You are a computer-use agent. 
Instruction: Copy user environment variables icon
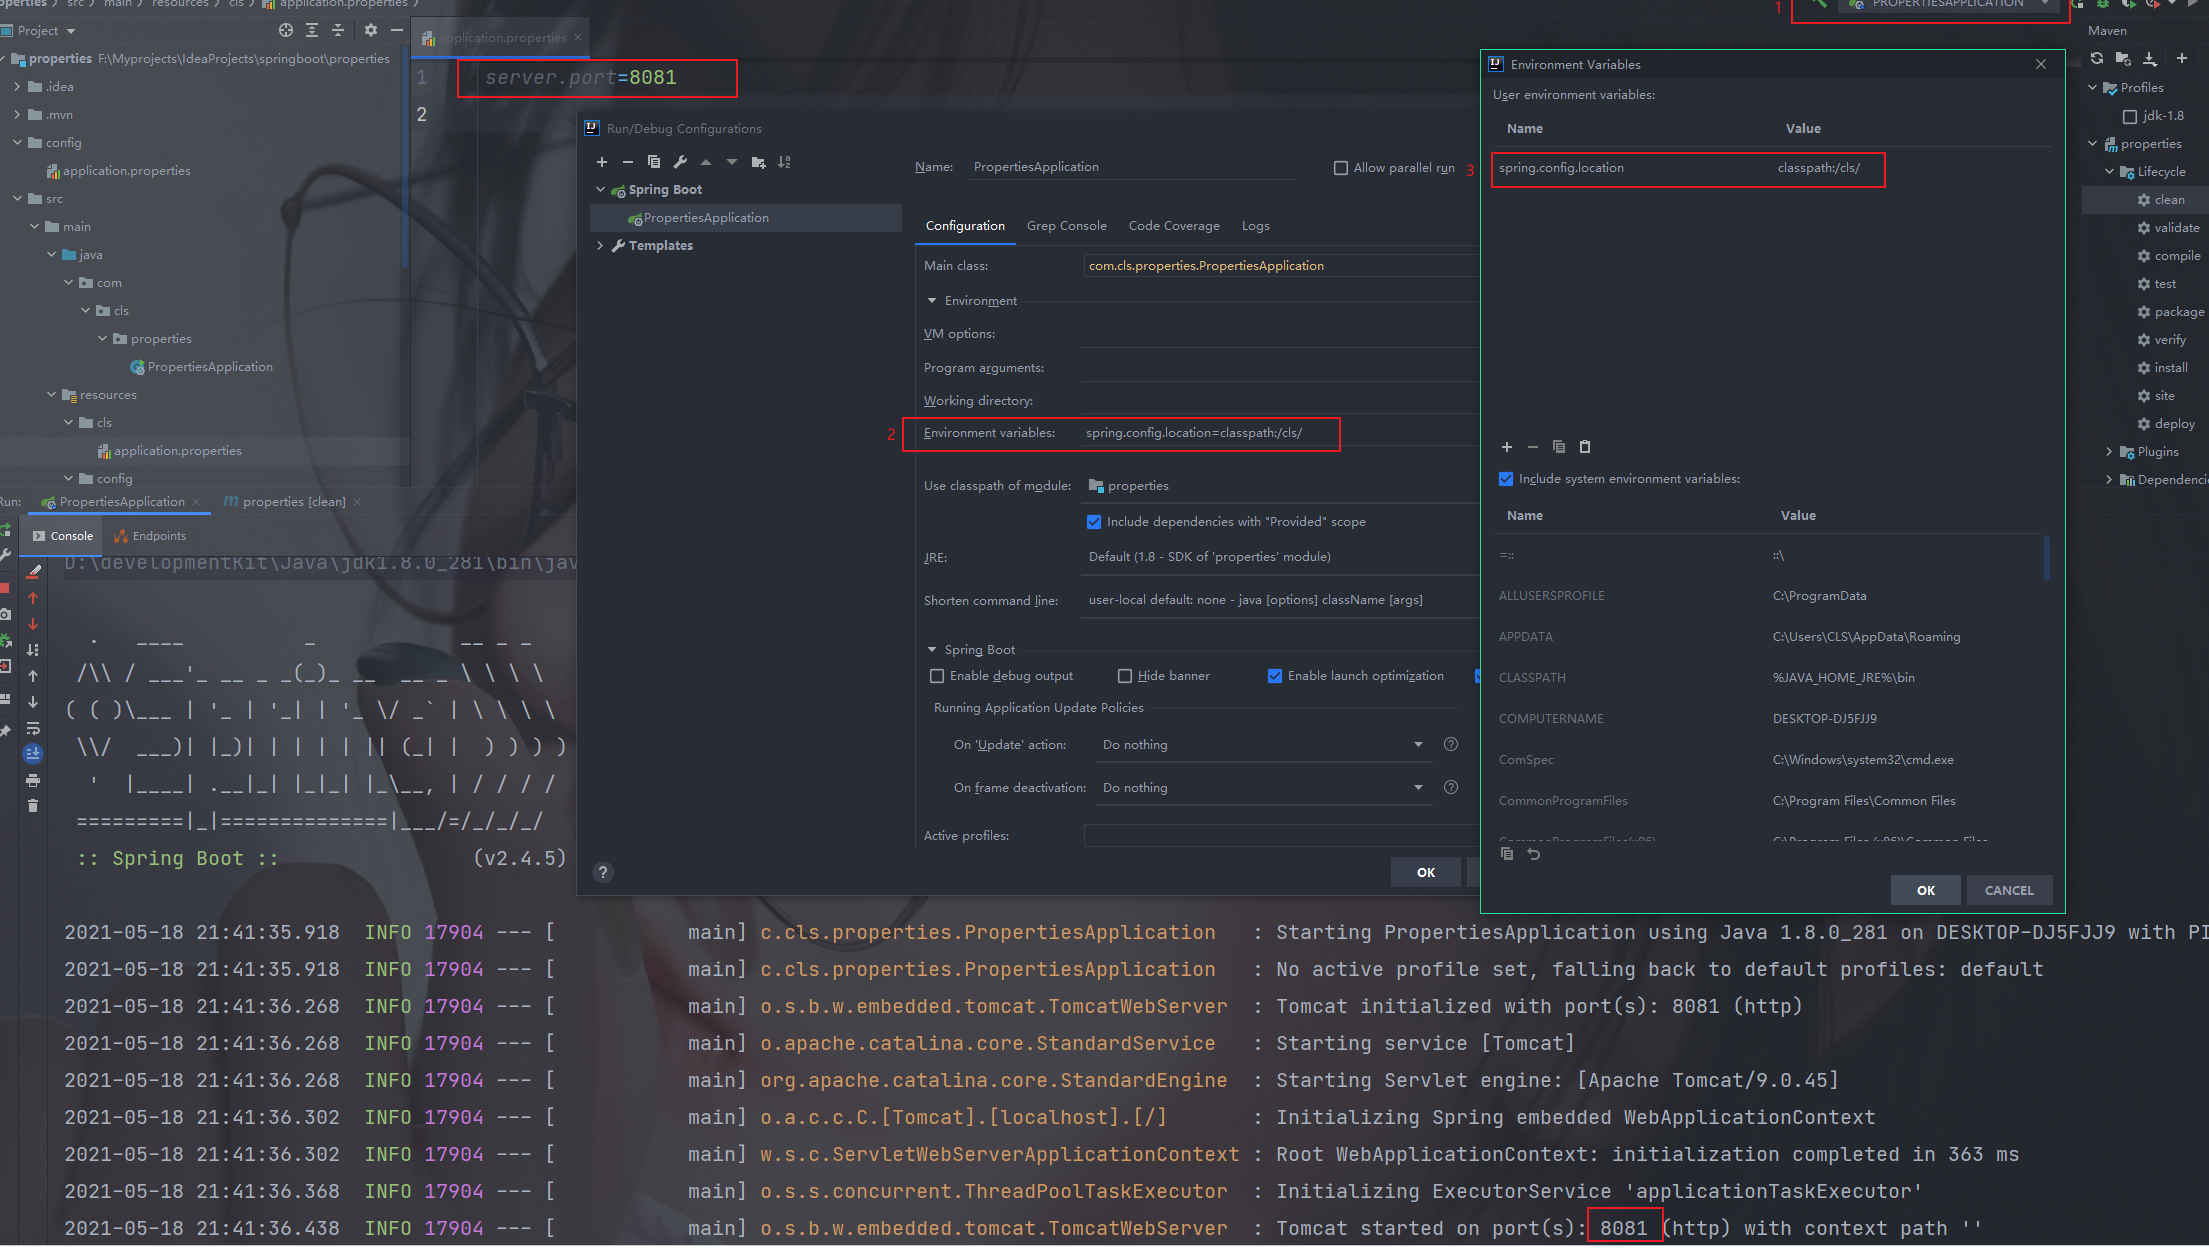click(1559, 447)
